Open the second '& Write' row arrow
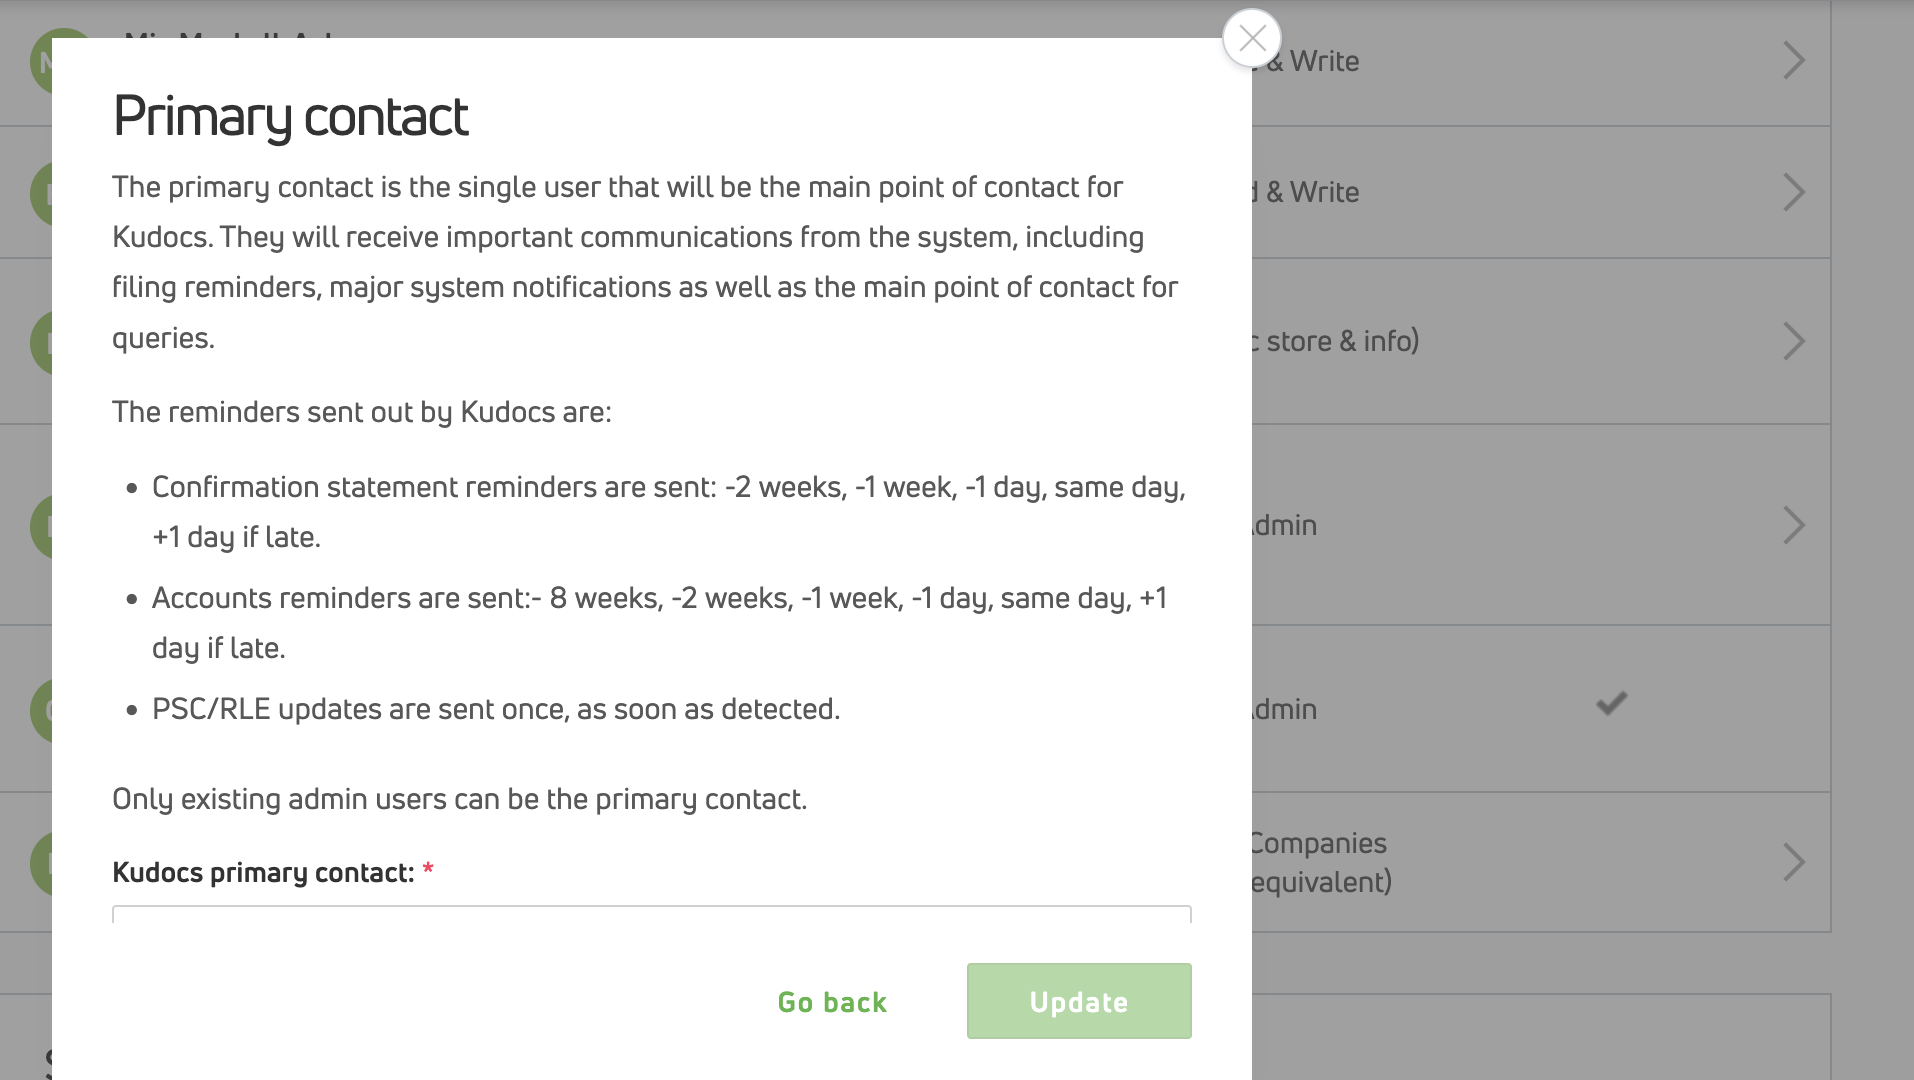Image resolution: width=1914 pixels, height=1080 pixels. [1794, 192]
